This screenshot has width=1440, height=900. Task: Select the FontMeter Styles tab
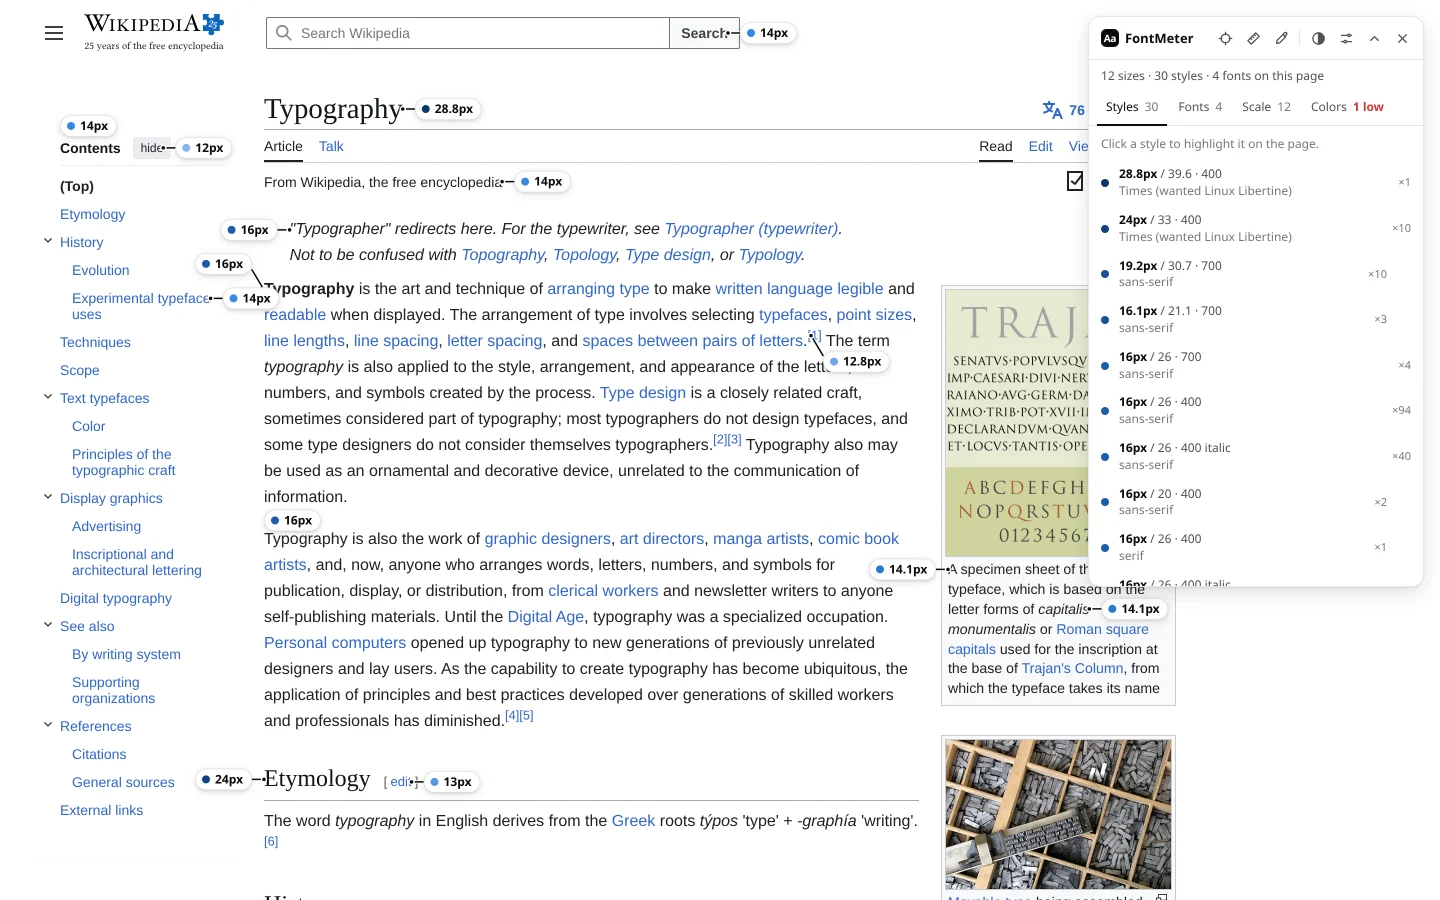pos(1131,107)
